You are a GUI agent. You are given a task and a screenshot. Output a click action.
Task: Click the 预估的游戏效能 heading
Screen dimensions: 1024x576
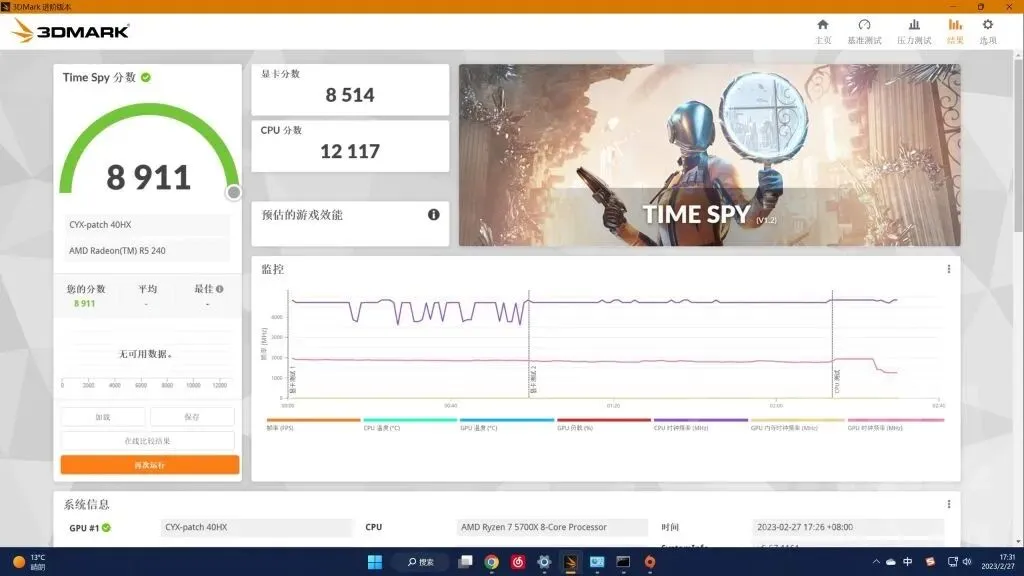click(x=302, y=215)
